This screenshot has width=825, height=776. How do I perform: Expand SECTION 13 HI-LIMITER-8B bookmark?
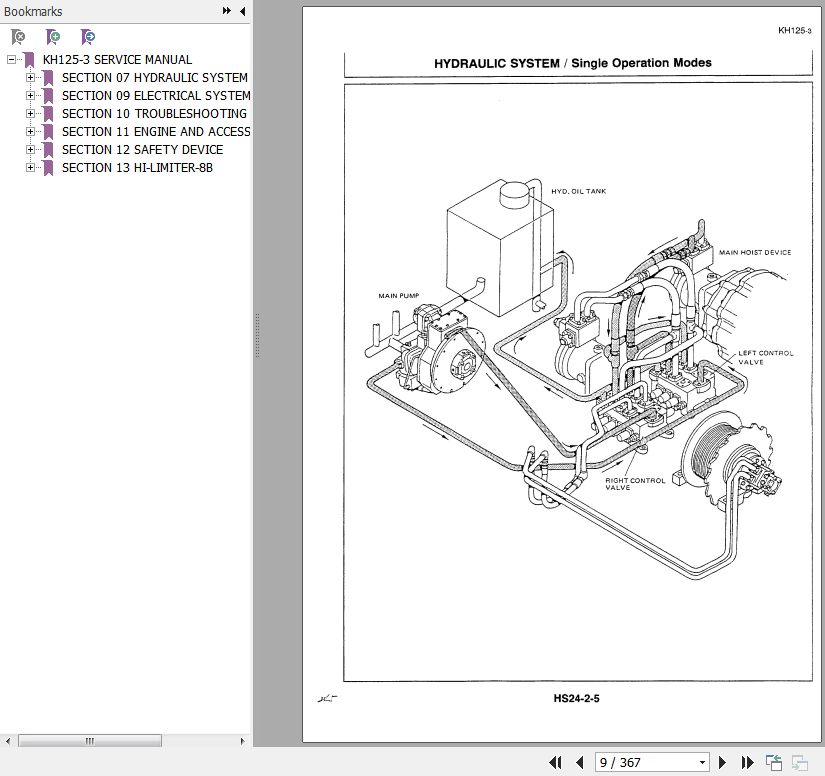click(30, 168)
